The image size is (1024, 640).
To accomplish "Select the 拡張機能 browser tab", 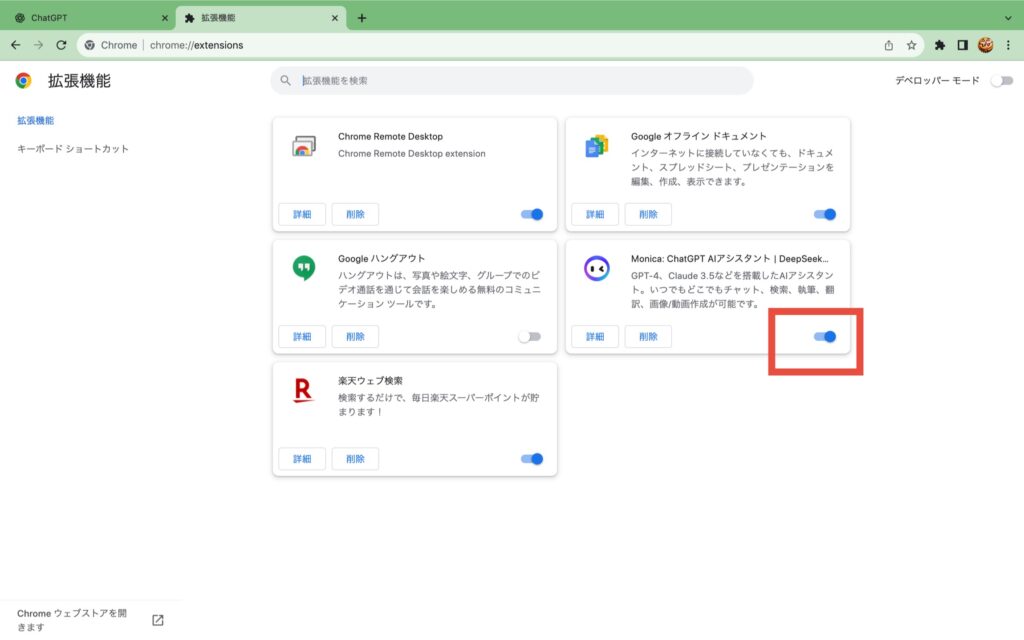I will coord(261,18).
